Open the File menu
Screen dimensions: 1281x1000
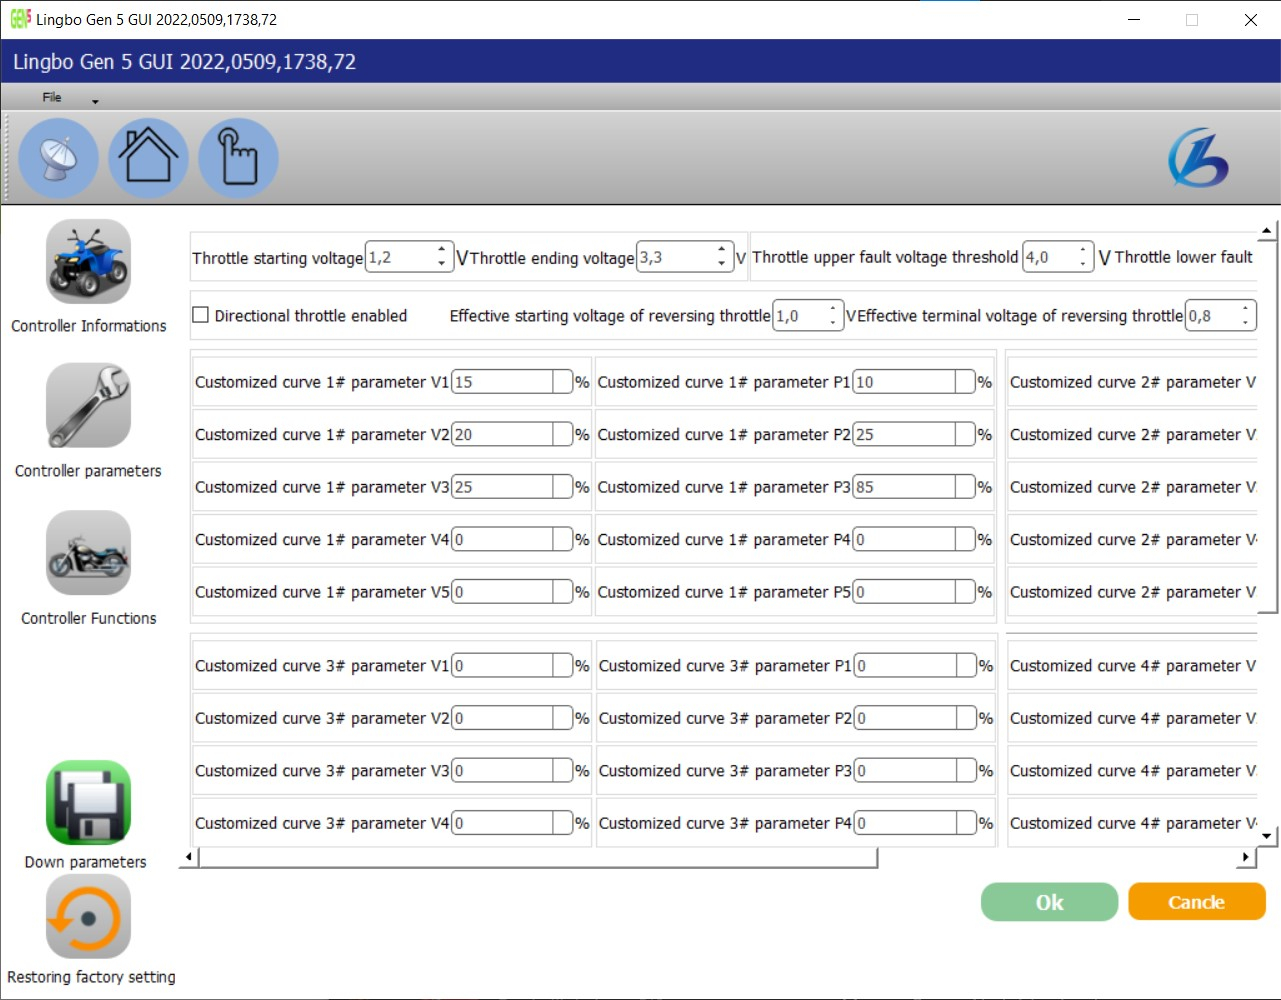pyautogui.click(x=52, y=97)
